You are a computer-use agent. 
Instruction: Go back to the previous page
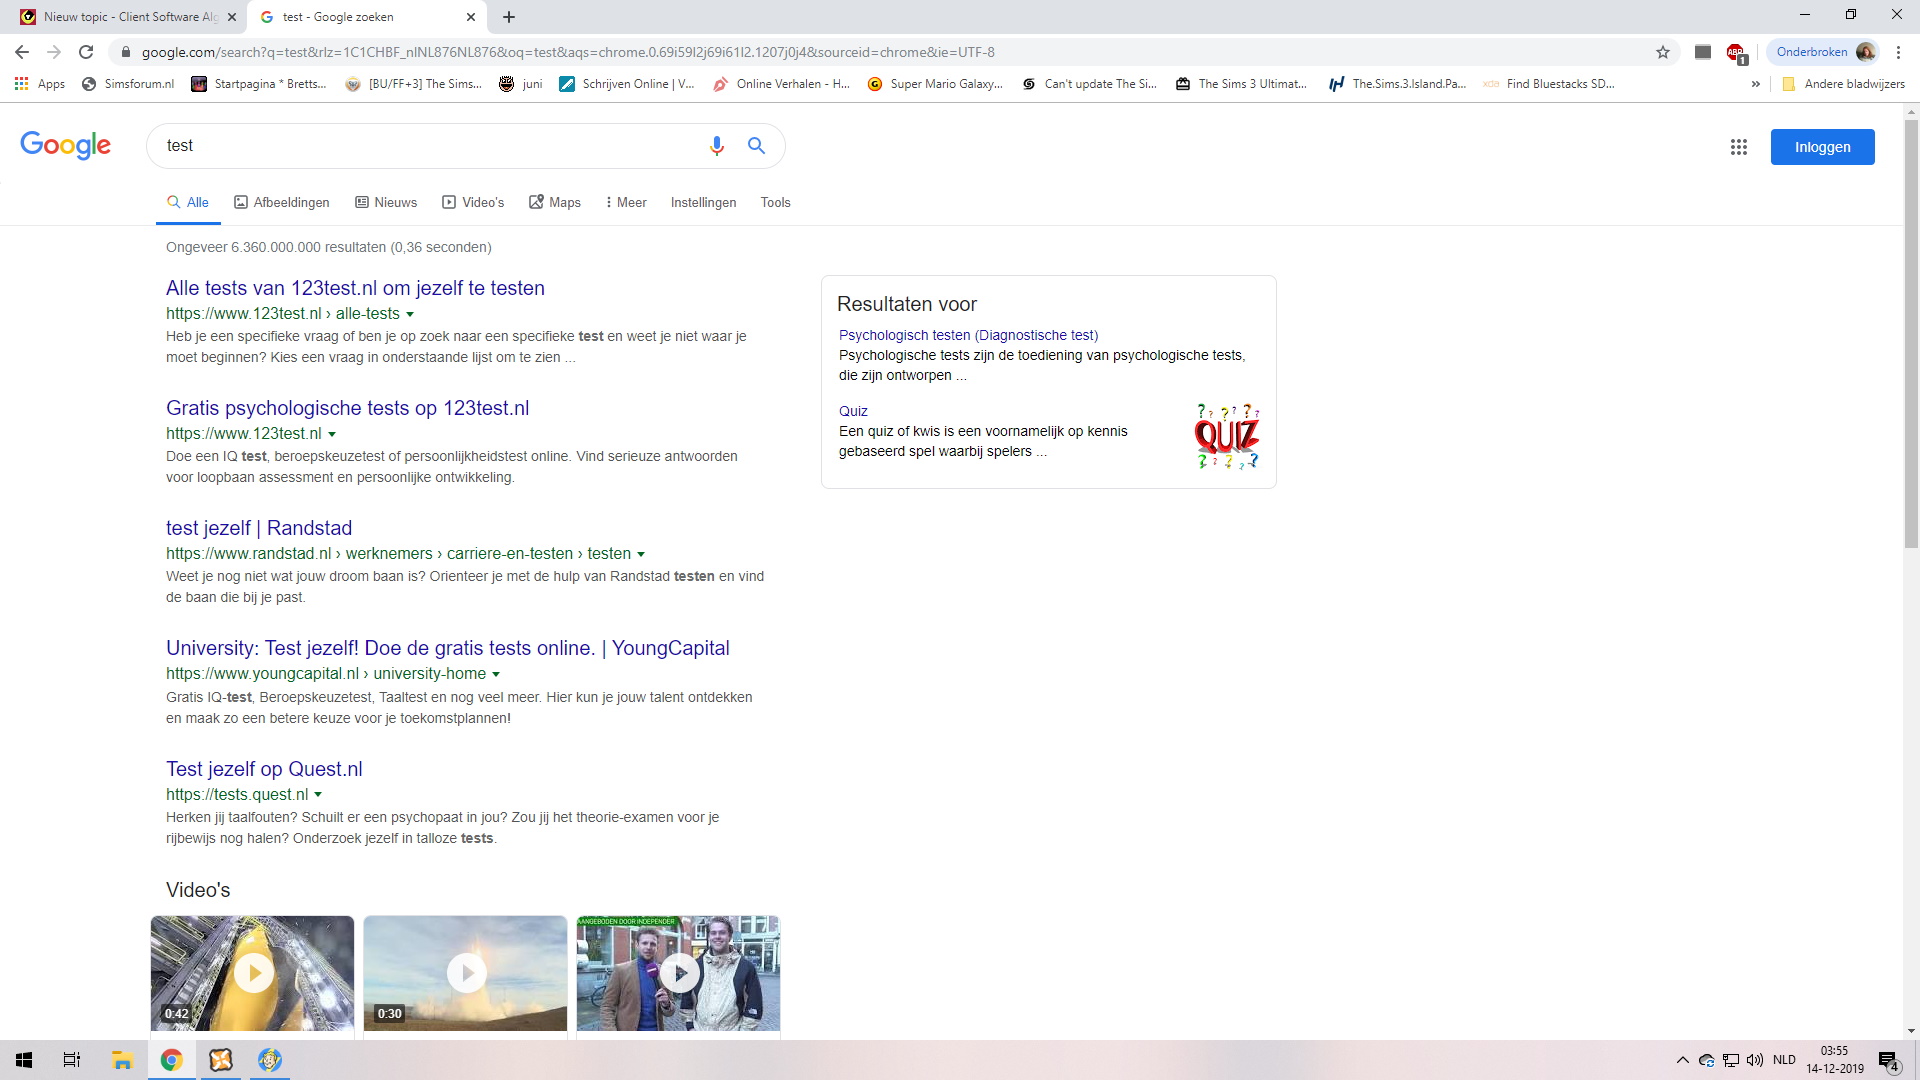tap(22, 52)
